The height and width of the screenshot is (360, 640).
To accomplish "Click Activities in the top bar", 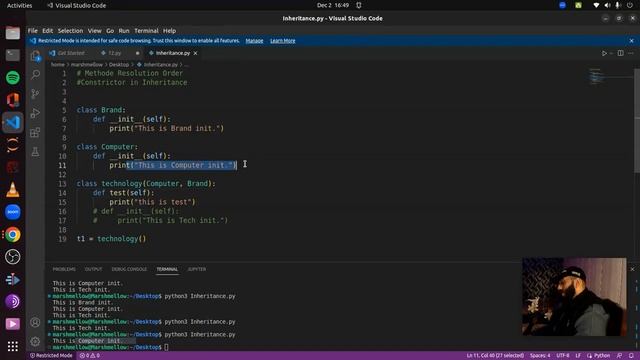I will pyautogui.click(x=20, y=5).
